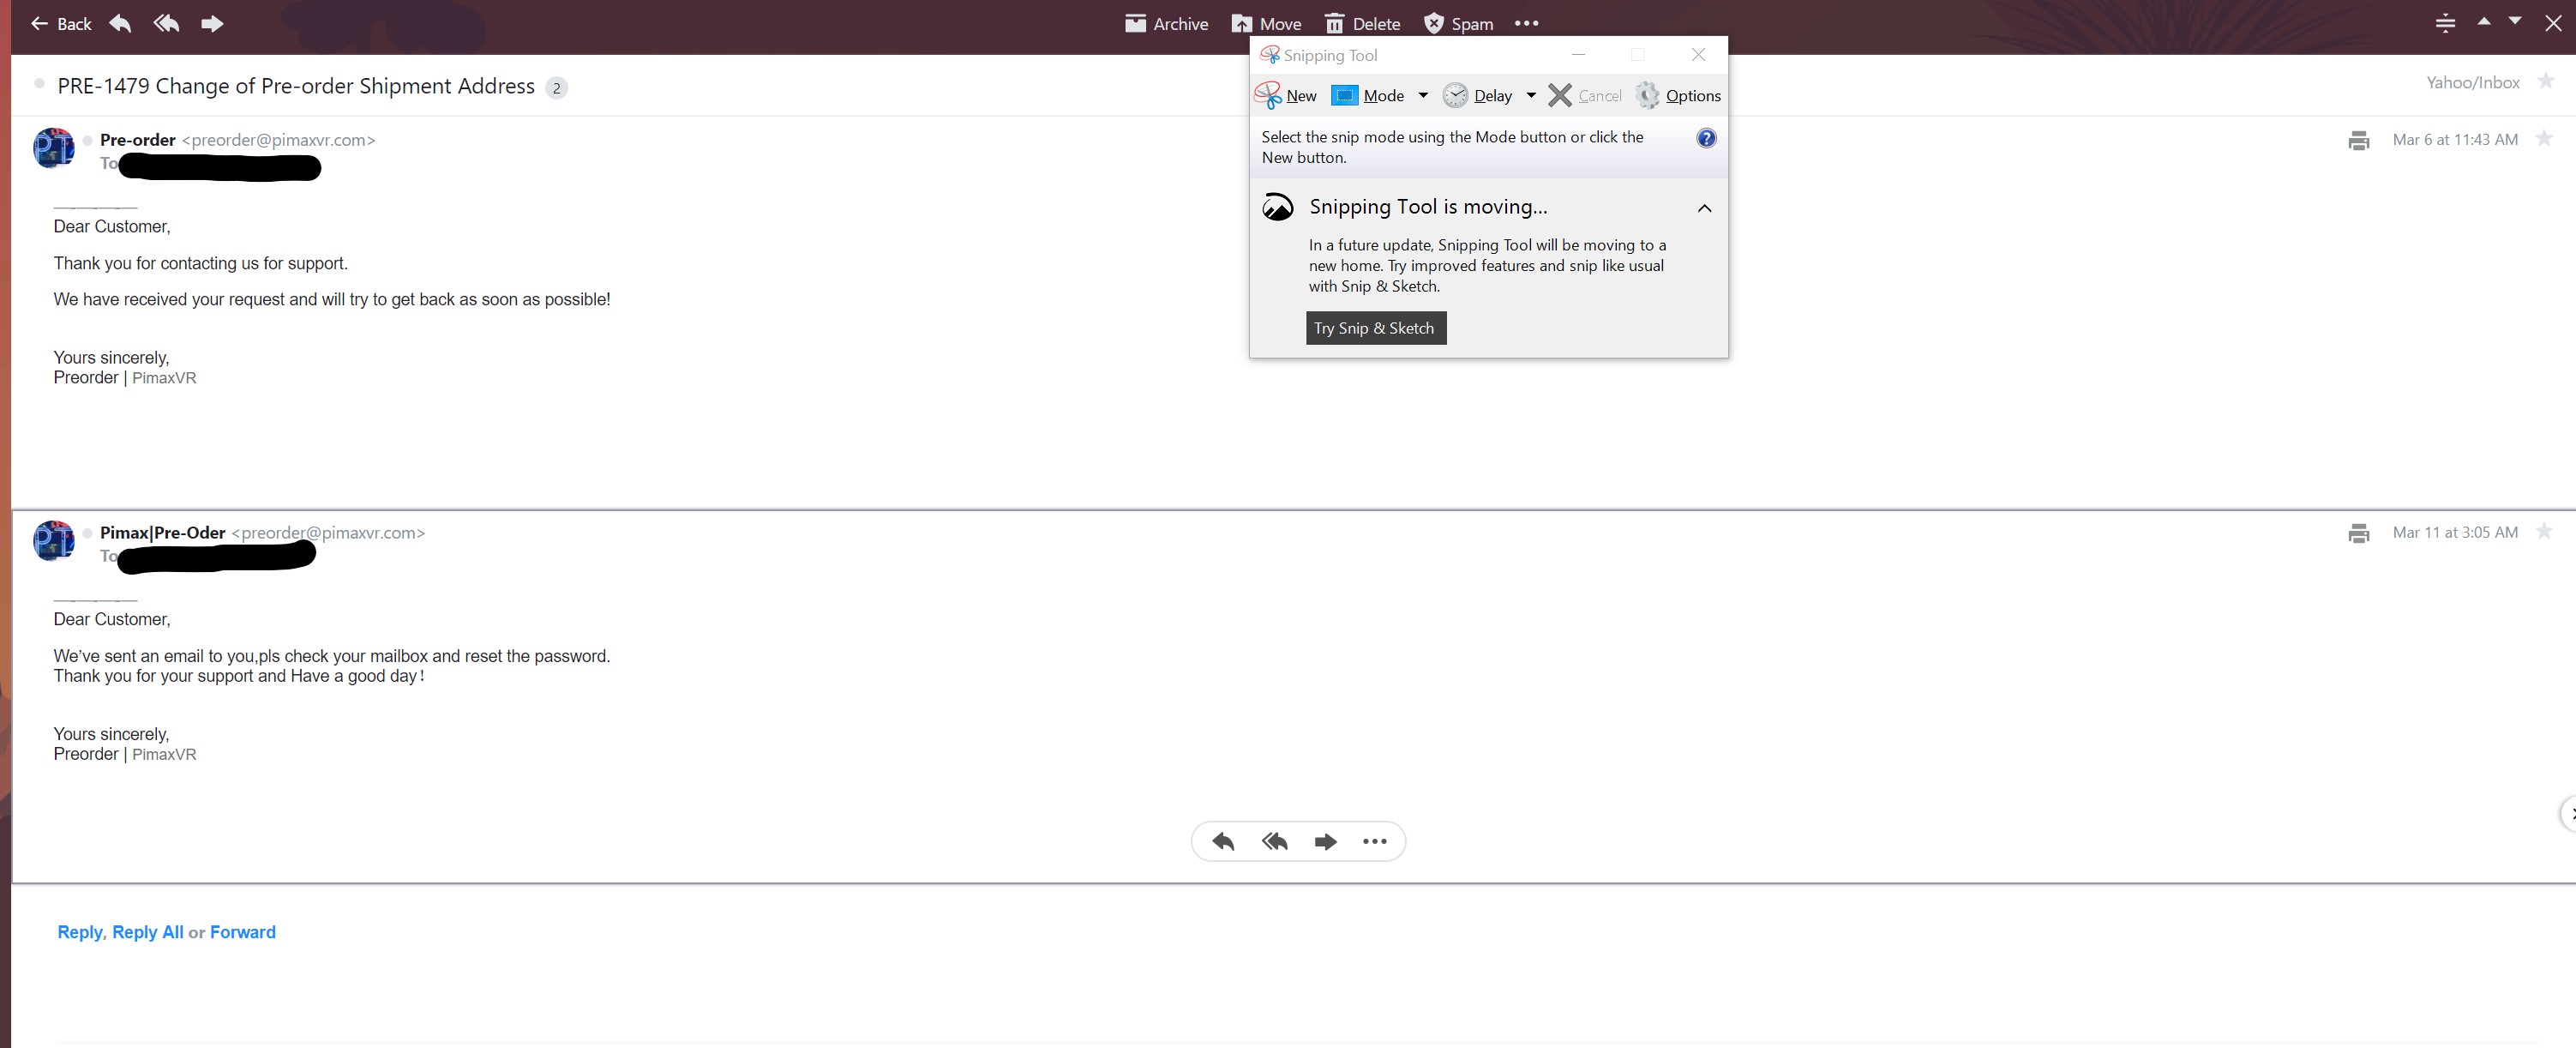
Task: Start a New snip in Snipping Tool
Action: (x=1286, y=95)
